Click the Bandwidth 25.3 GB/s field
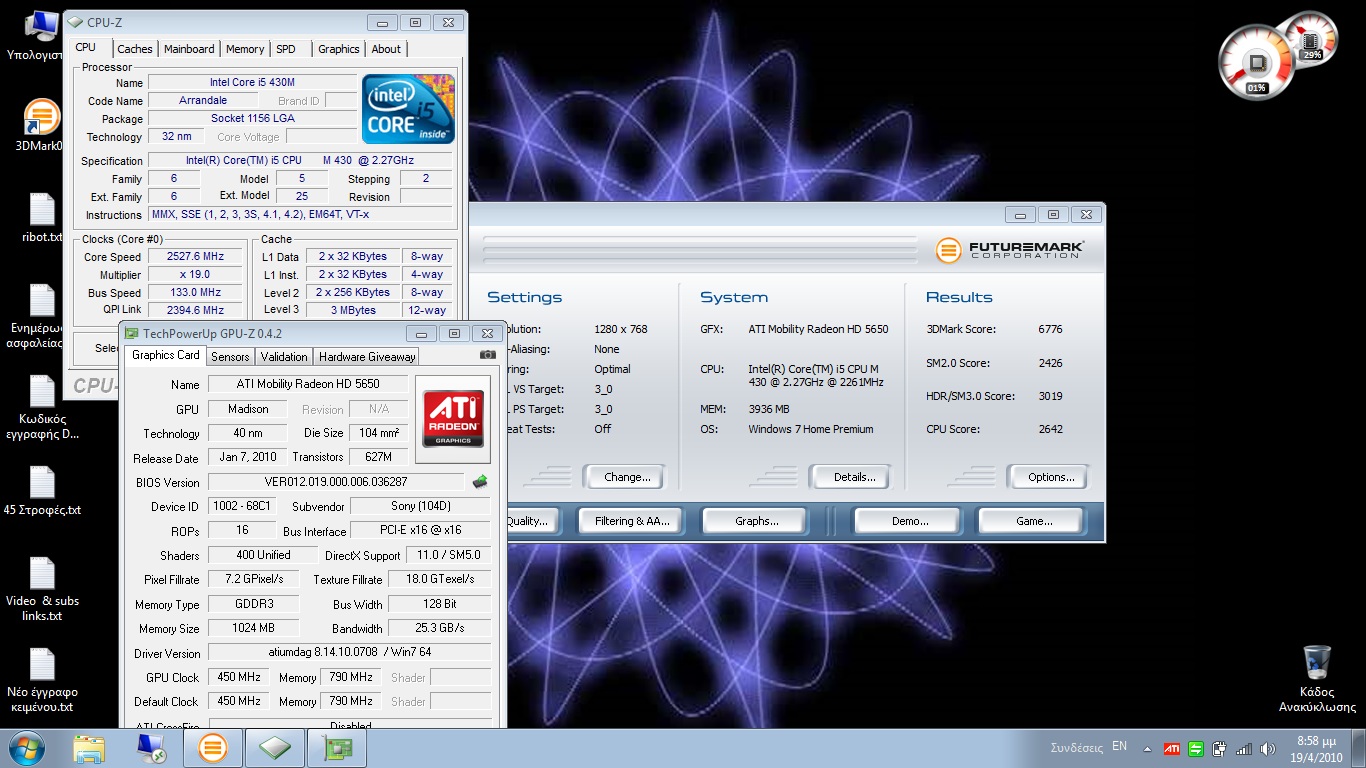The width and height of the screenshot is (1366, 768). pyautogui.click(x=439, y=628)
